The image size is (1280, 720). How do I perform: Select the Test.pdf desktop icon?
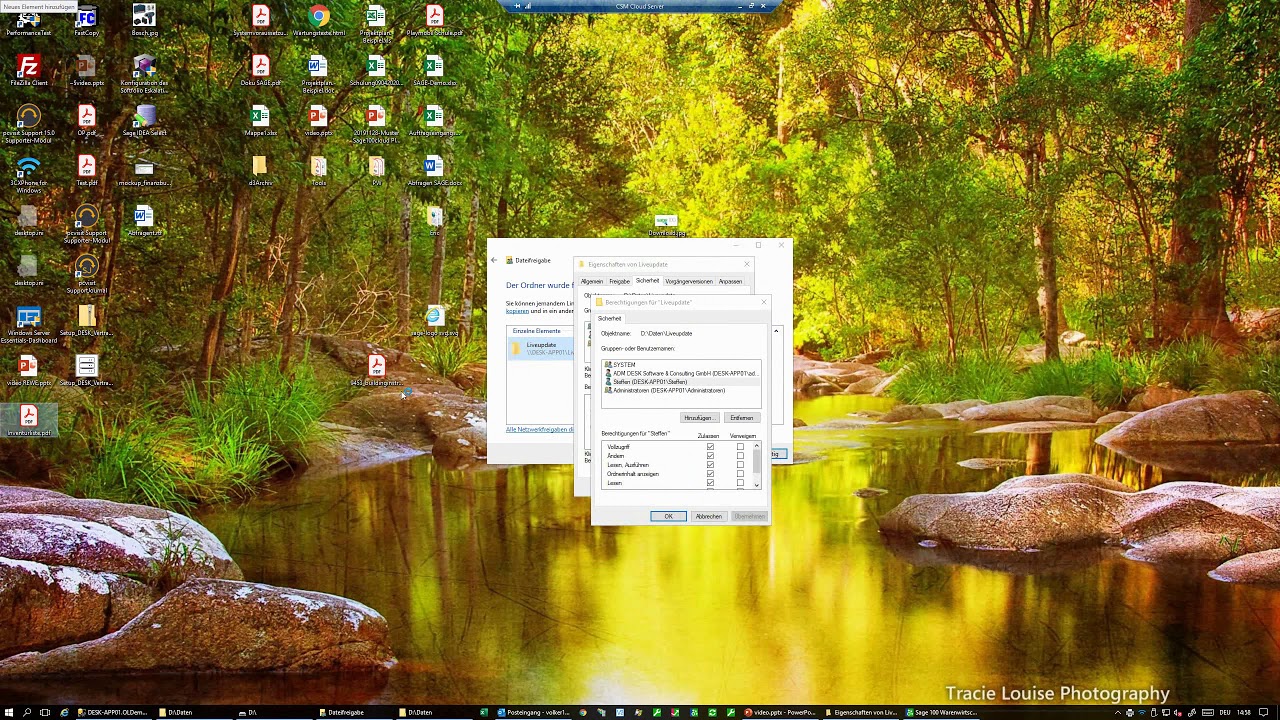pyautogui.click(x=87, y=171)
